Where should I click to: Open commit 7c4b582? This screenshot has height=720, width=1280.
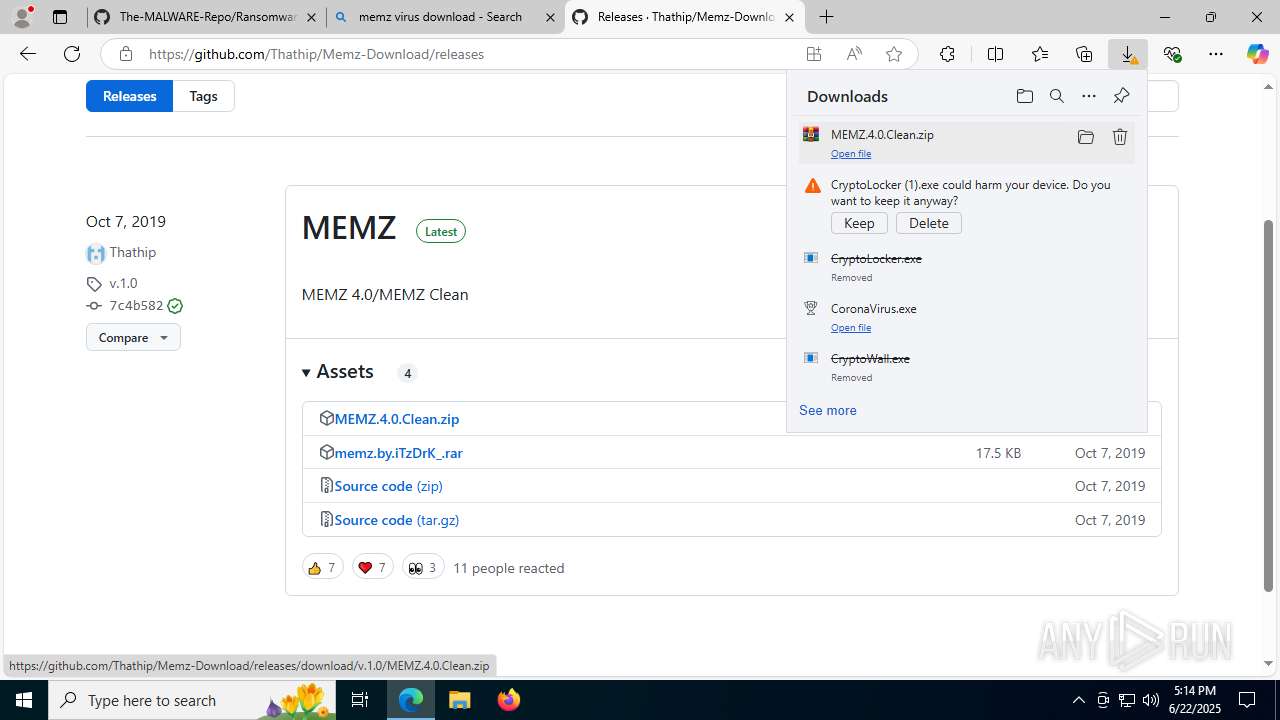click(x=136, y=306)
